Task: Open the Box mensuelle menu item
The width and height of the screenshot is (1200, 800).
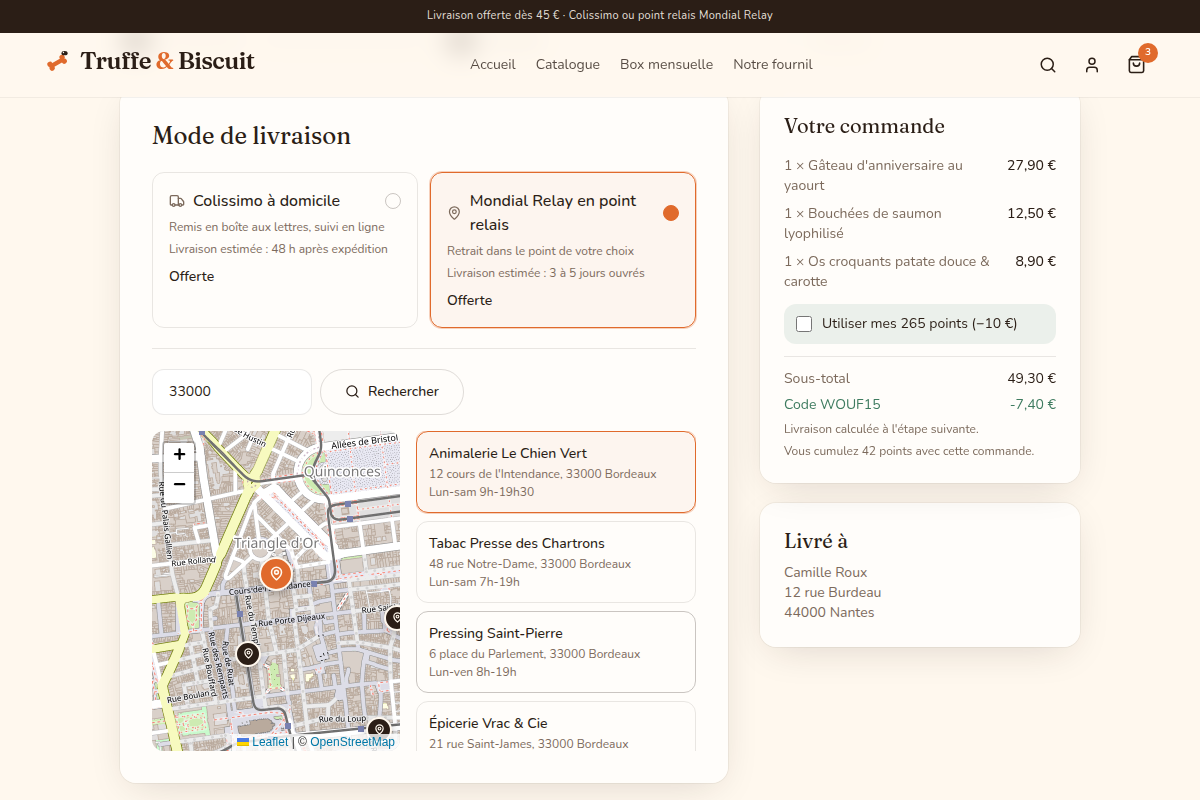Action: coord(666,65)
